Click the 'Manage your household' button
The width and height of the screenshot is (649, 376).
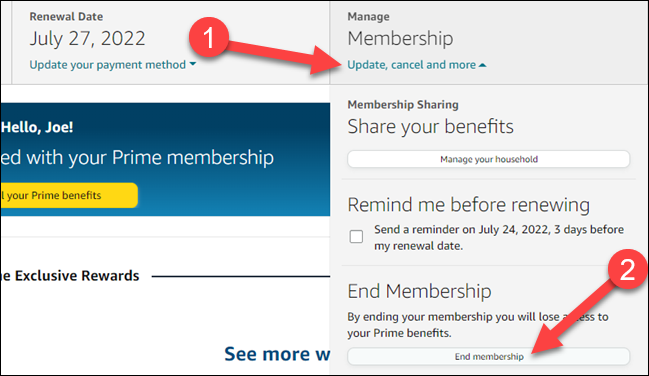pos(489,159)
